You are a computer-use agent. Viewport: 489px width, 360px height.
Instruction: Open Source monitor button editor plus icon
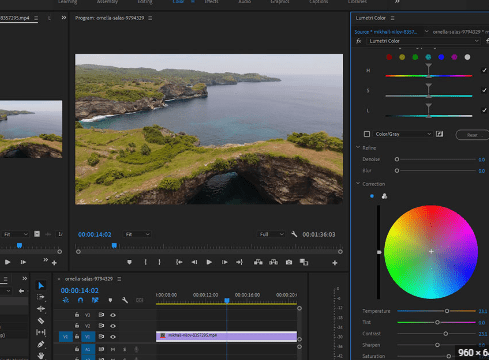click(x=54, y=263)
